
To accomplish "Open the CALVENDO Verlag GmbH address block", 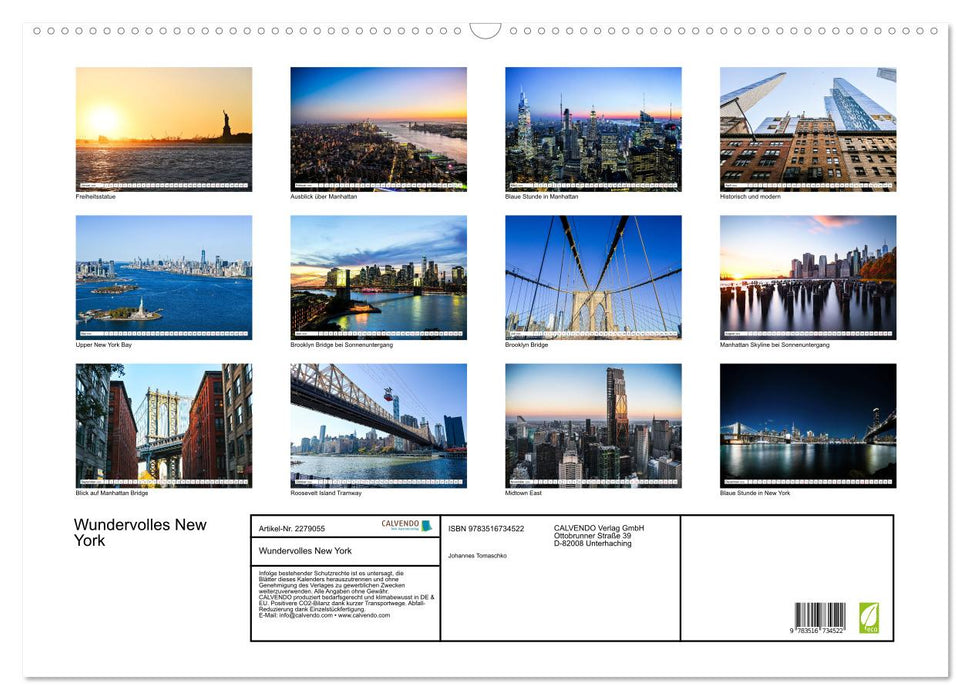I will 595,535.
